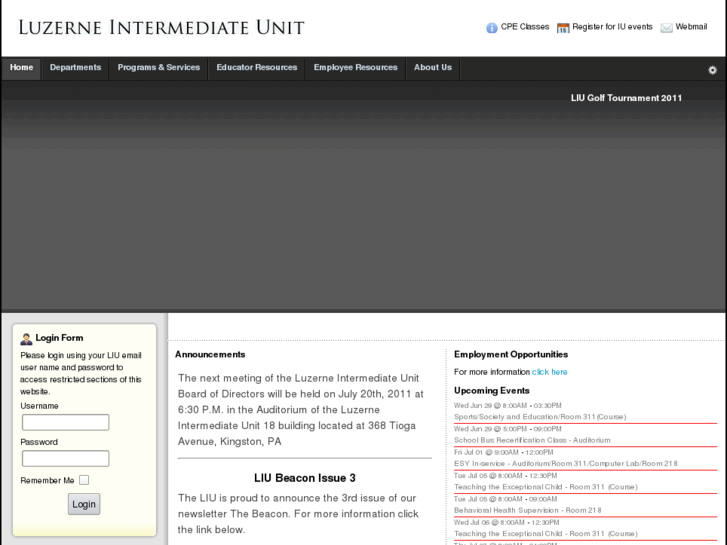Click the Employment Opportunities heading

tap(510, 354)
